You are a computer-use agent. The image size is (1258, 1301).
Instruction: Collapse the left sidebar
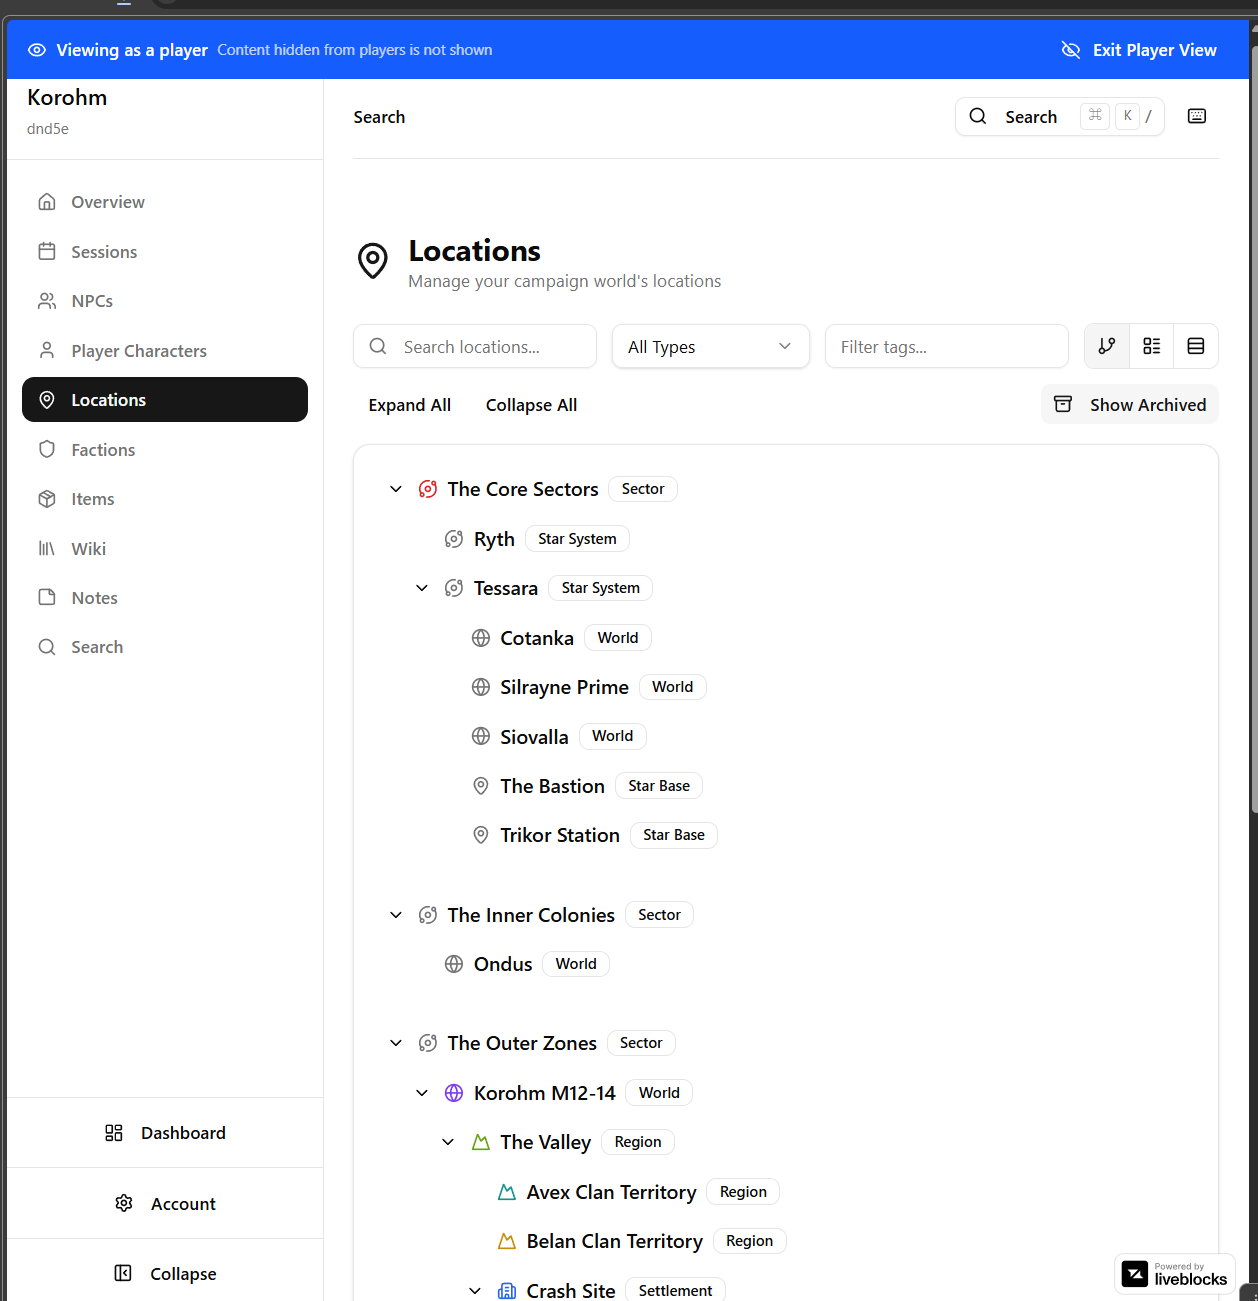pos(164,1273)
